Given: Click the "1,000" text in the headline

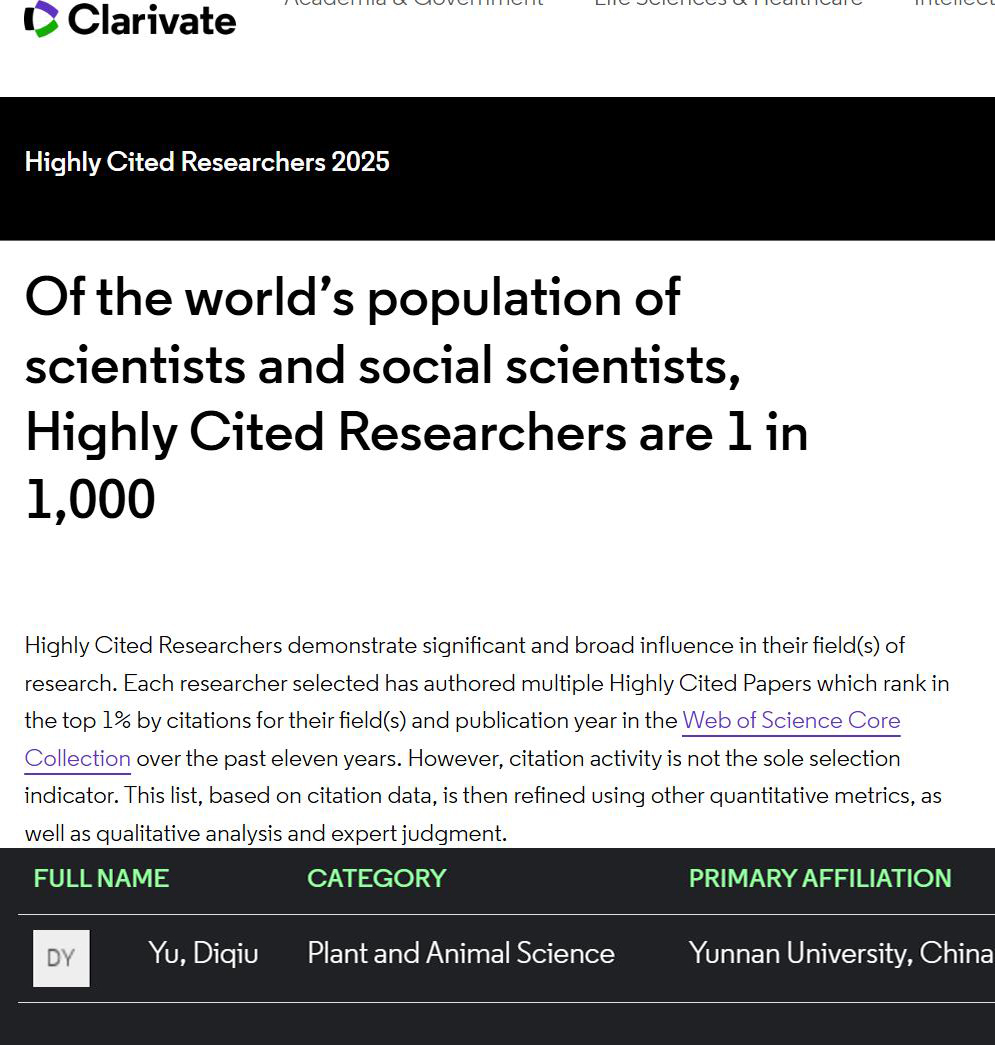Looking at the screenshot, I should coord(90,499).
